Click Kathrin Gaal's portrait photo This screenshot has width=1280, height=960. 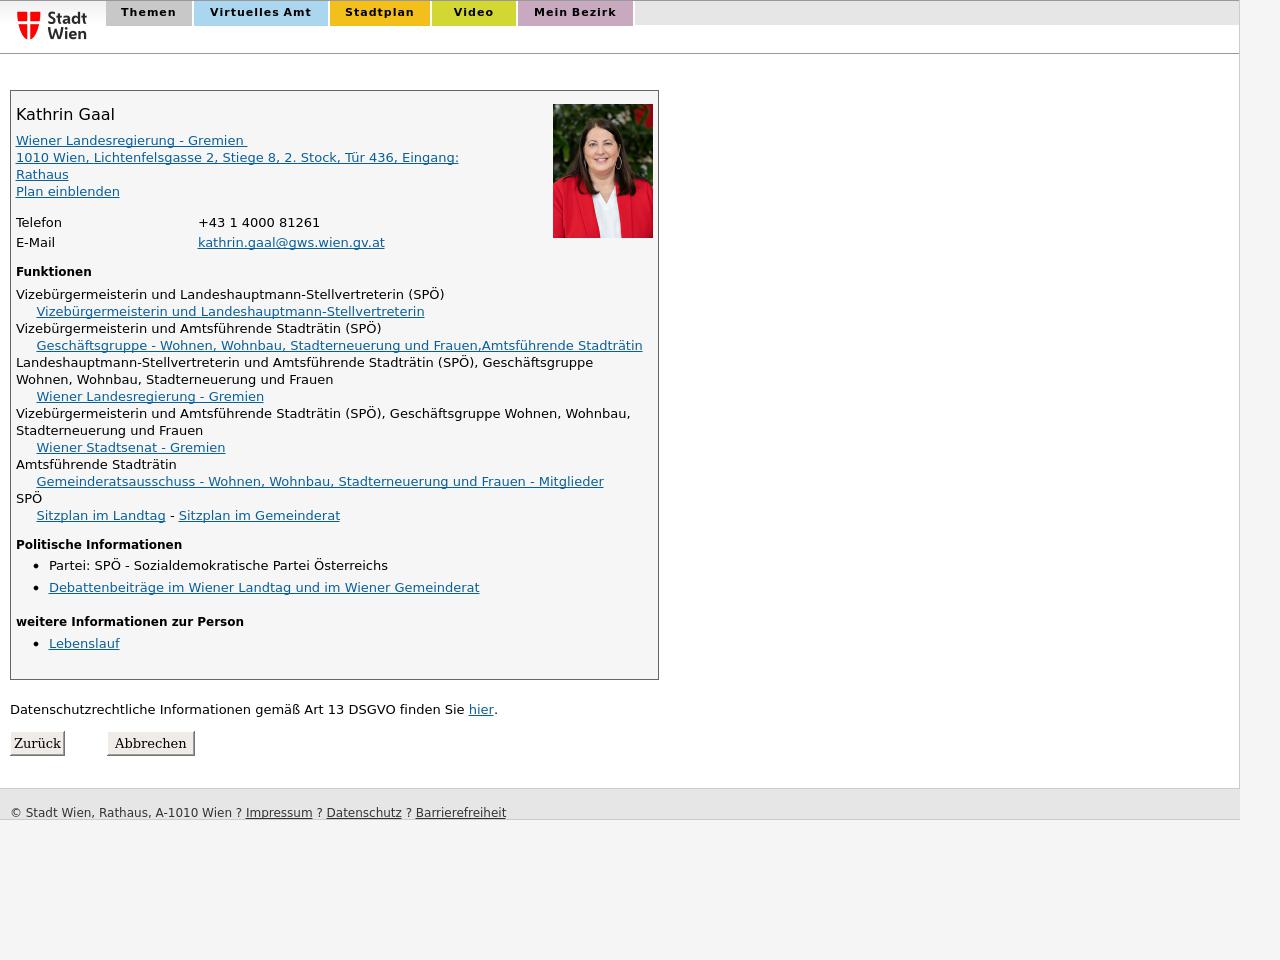[602, 171]
